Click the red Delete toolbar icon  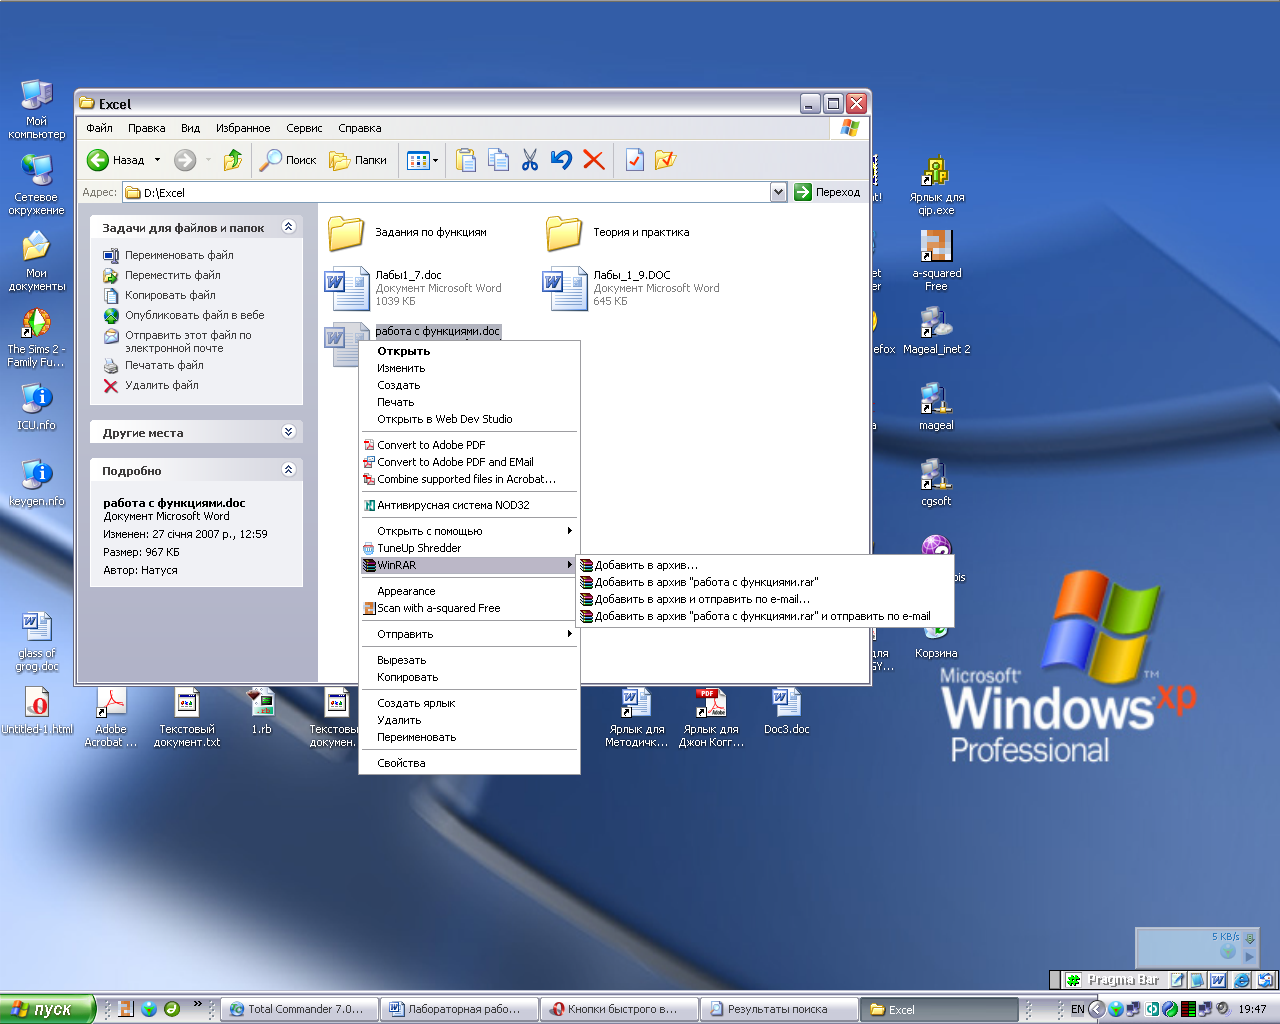[594, 160]
